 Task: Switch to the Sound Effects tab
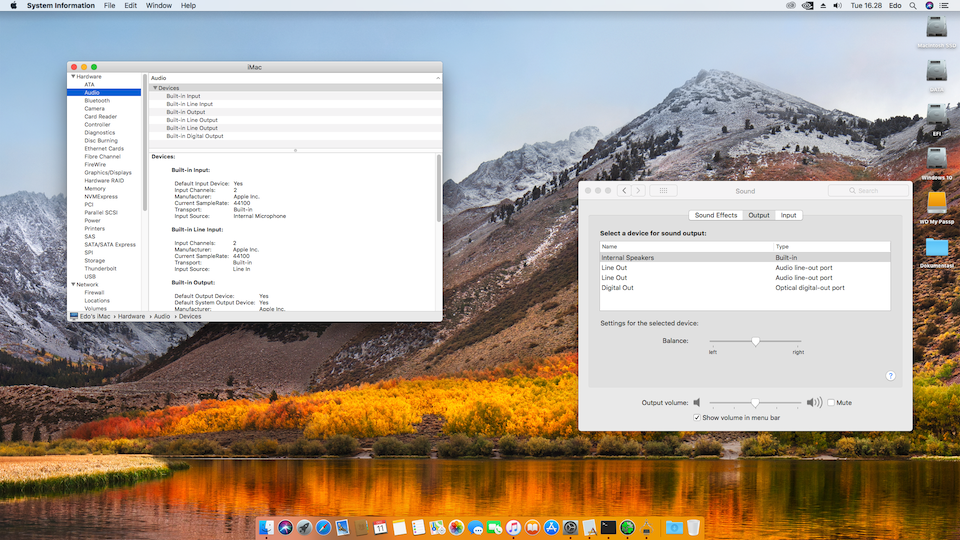716,215
